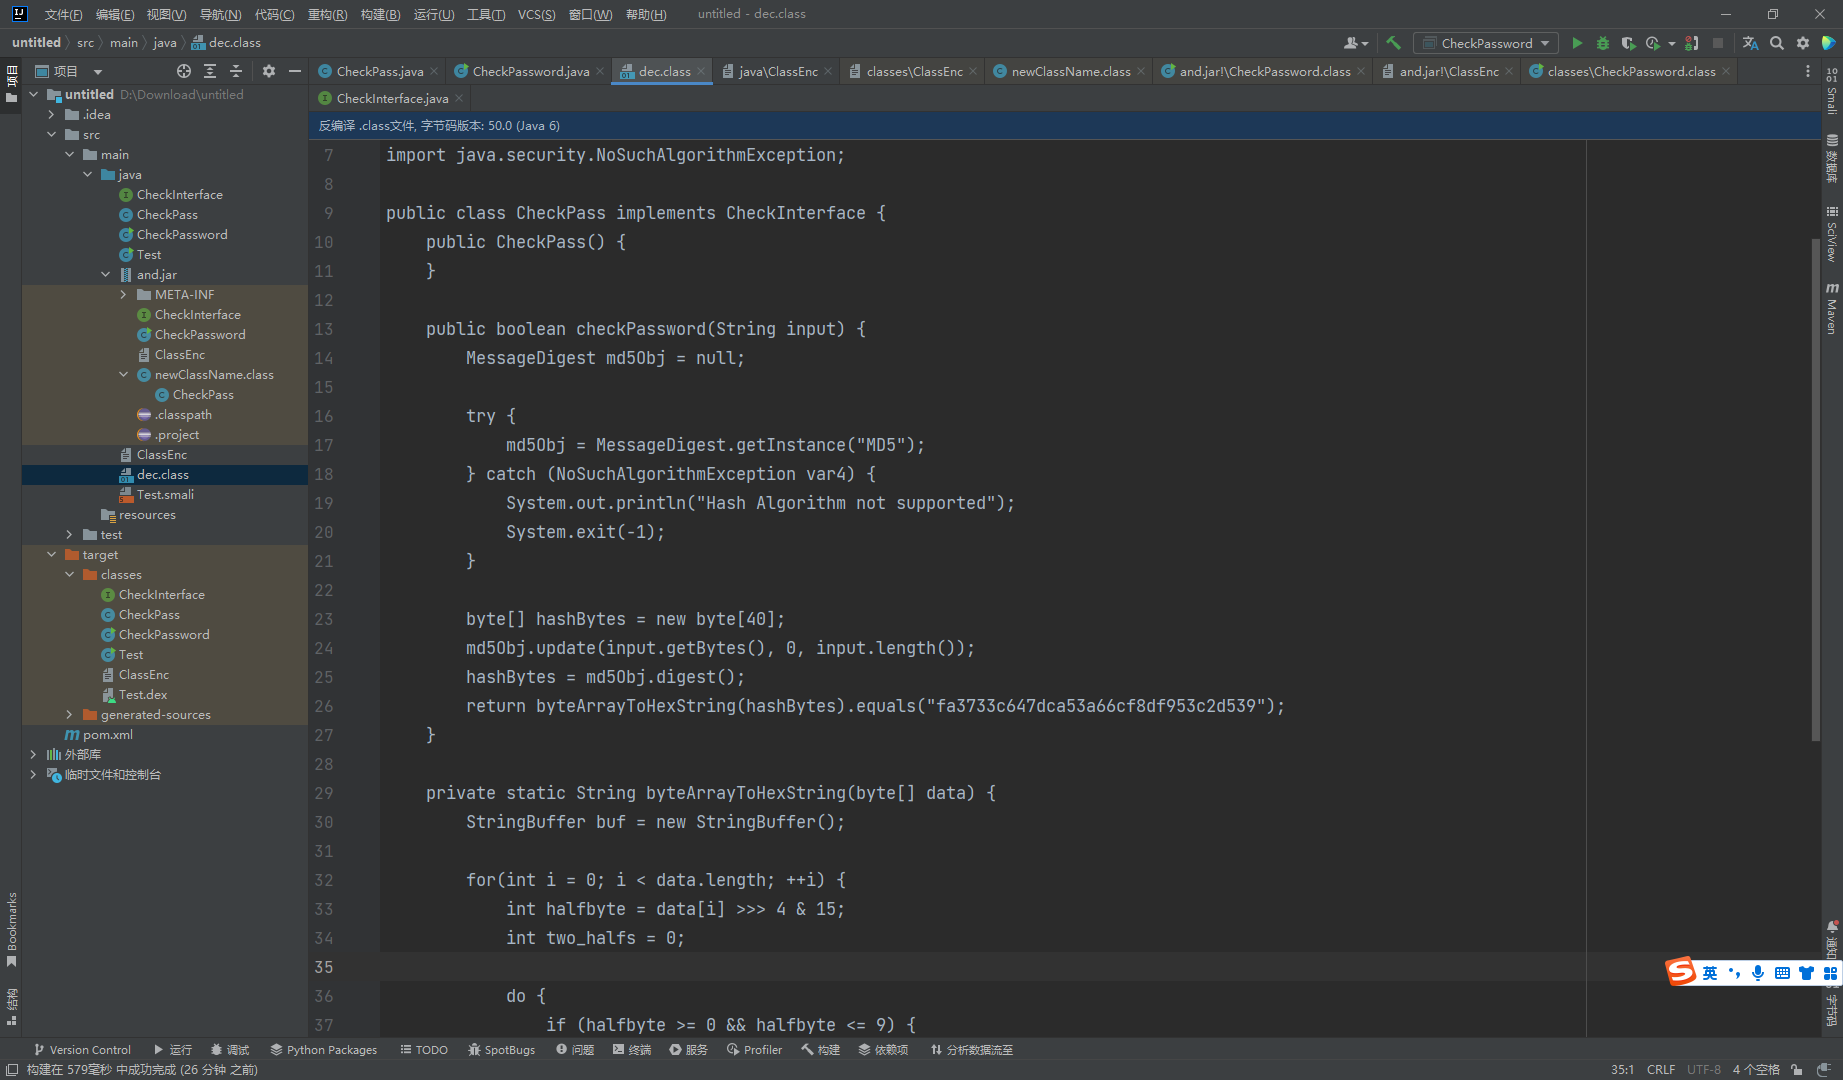Open the CheckPassword run configuration dropdown
The height and width of the screenshot is (1080, 1843).
(x=1485, y=43)
